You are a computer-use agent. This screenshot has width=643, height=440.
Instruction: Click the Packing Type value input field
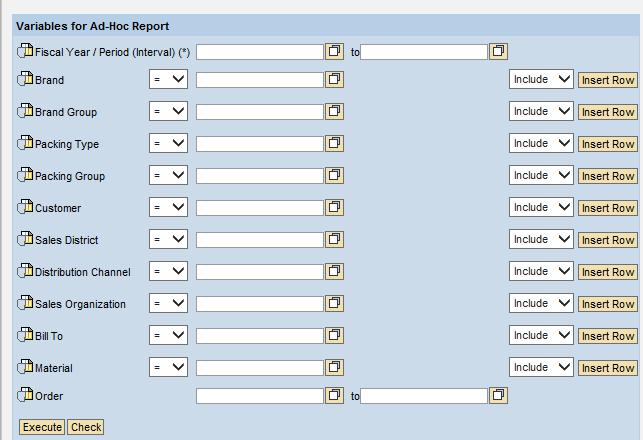(x=260, y=144)
